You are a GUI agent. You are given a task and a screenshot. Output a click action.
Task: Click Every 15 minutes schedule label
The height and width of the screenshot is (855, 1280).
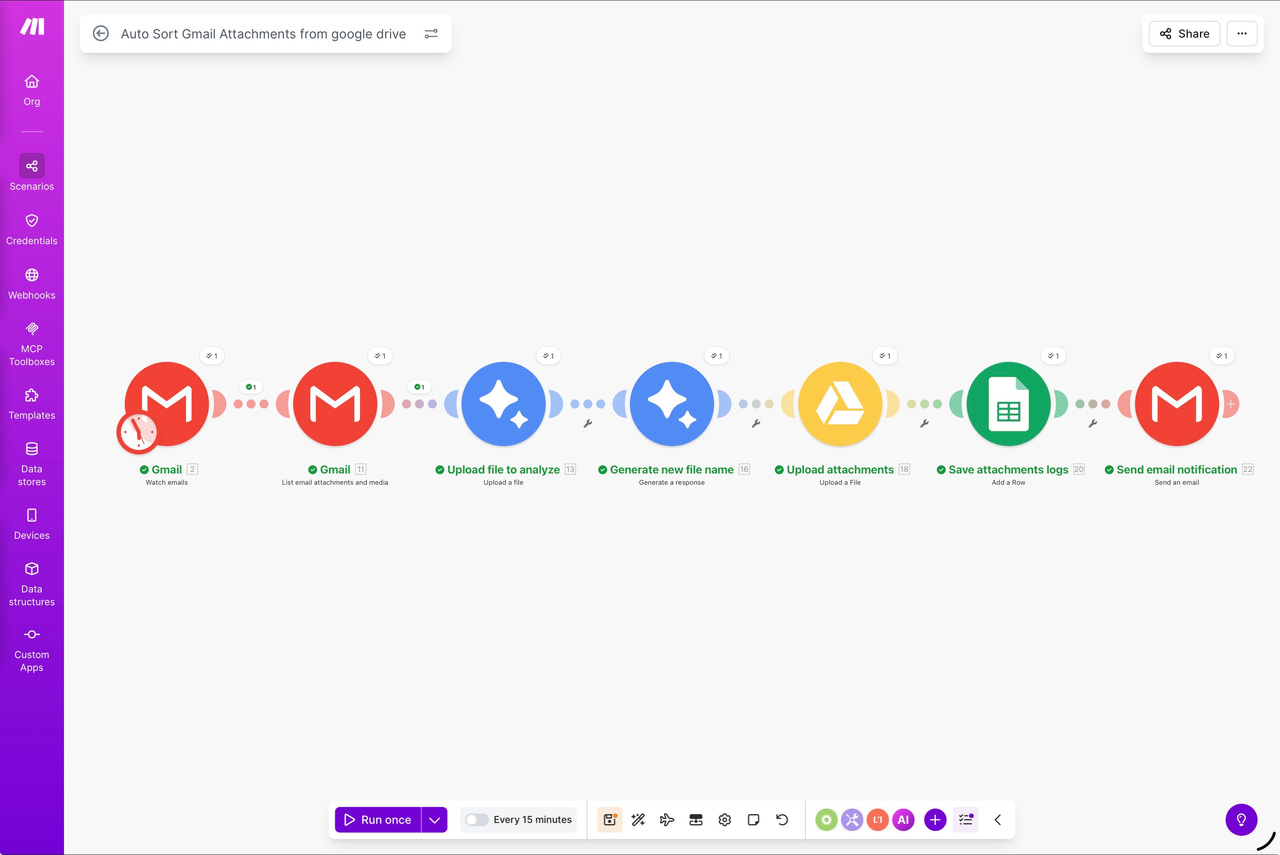533,820
